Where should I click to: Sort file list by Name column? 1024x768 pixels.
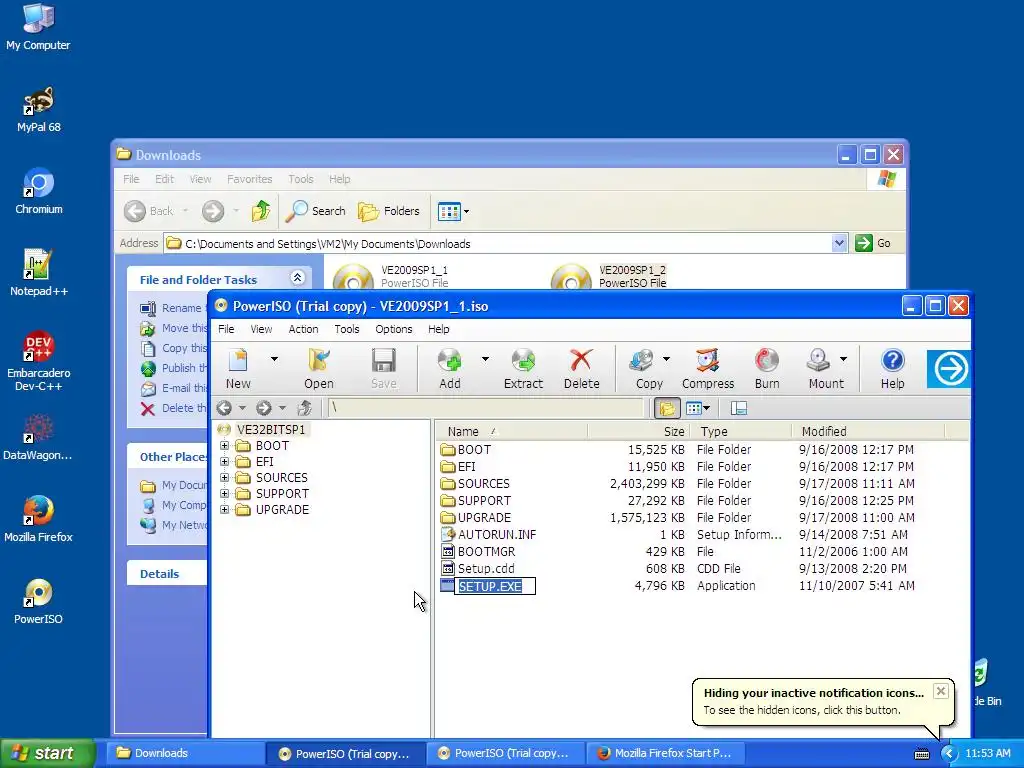point(511,432)
